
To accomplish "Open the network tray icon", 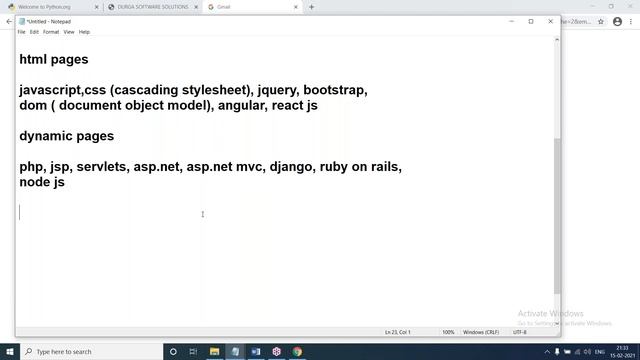I will pos(578,351).
